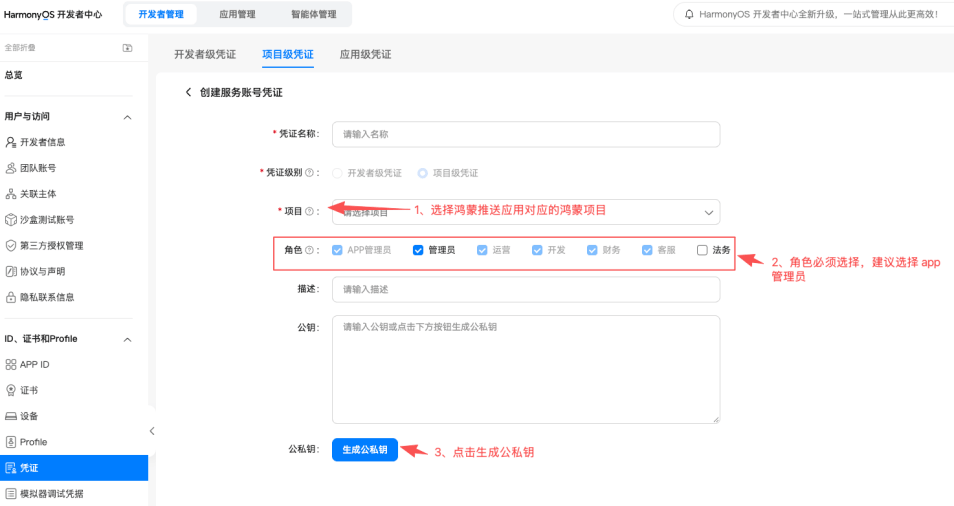Collapse the ID、证书和Profile section chevron
Screen dimensions: 954x506
[x=127, y=339]
